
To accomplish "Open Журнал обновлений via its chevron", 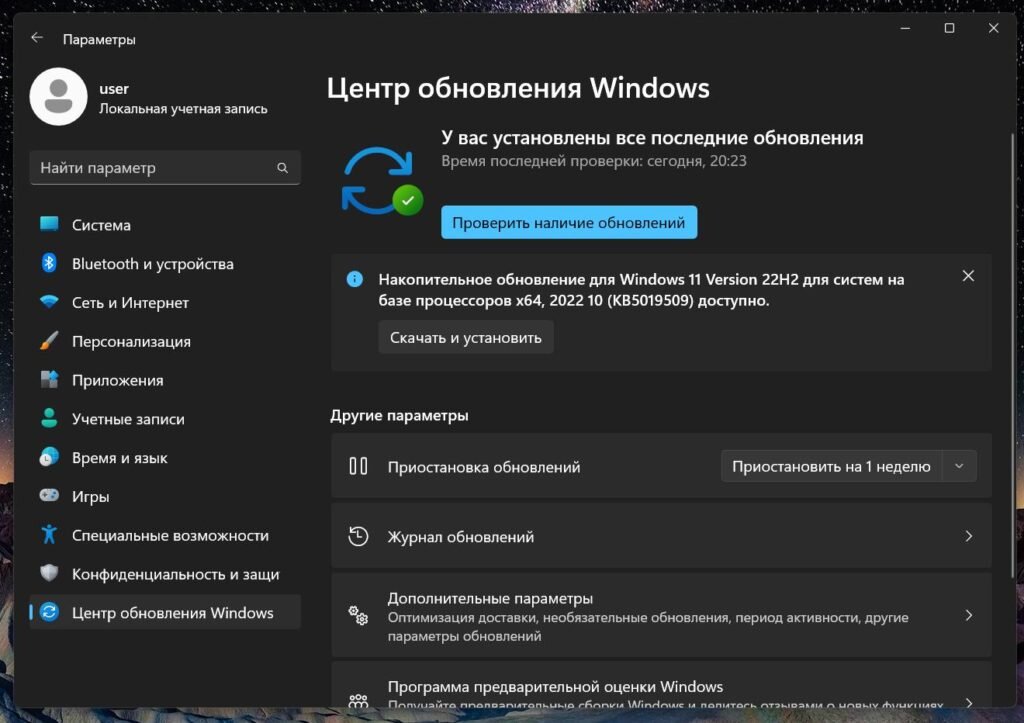I will 968,536.
